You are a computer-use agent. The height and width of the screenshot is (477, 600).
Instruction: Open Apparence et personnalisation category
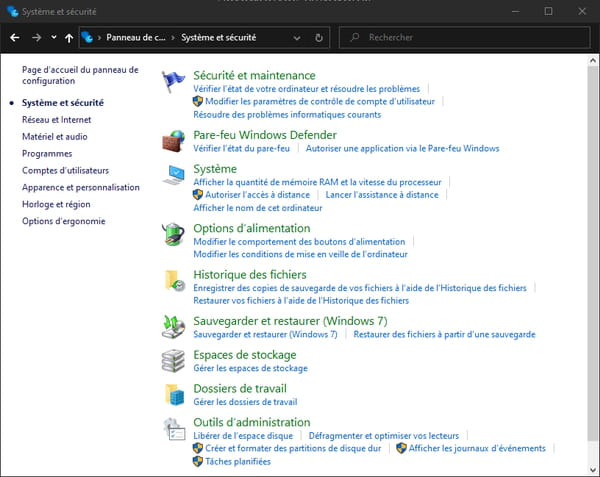tap(81, 187)
